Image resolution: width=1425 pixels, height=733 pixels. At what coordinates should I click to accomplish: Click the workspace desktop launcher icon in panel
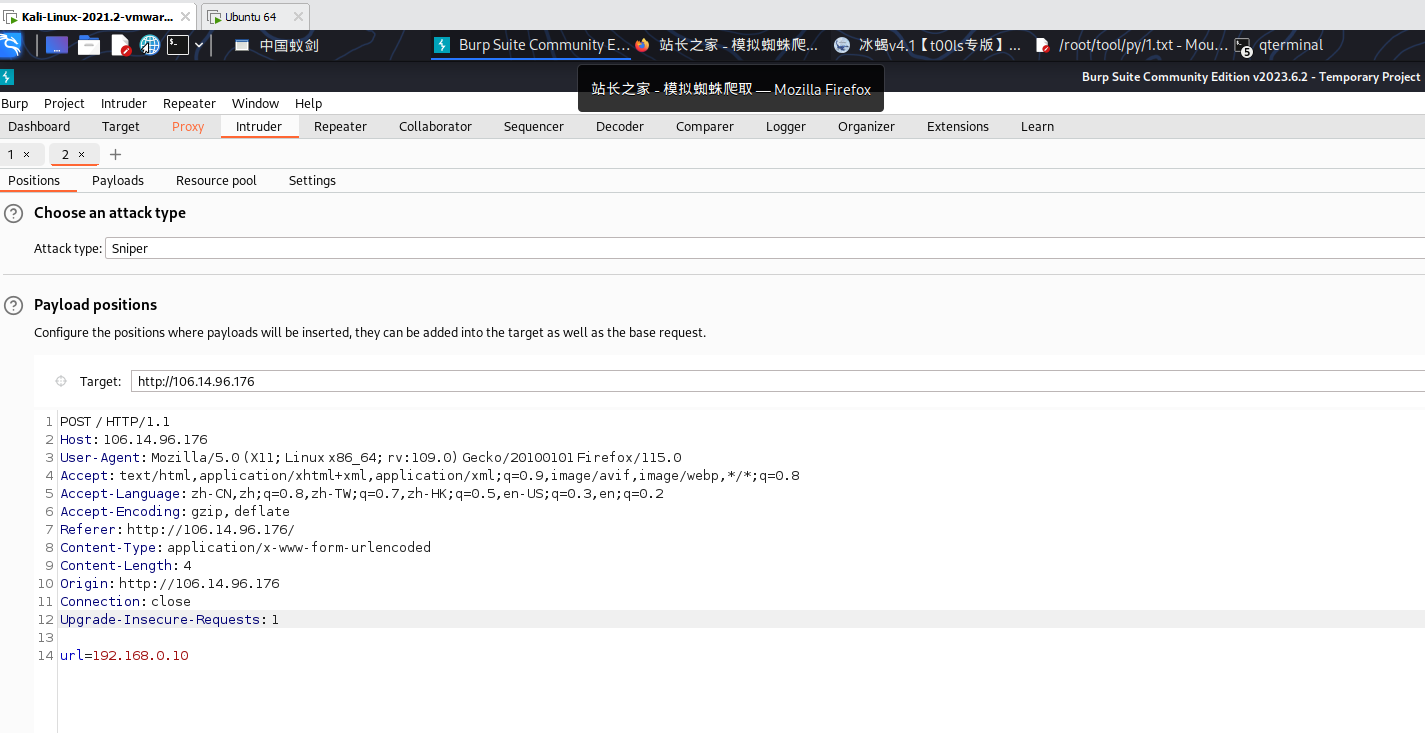[x=57, y=45]
